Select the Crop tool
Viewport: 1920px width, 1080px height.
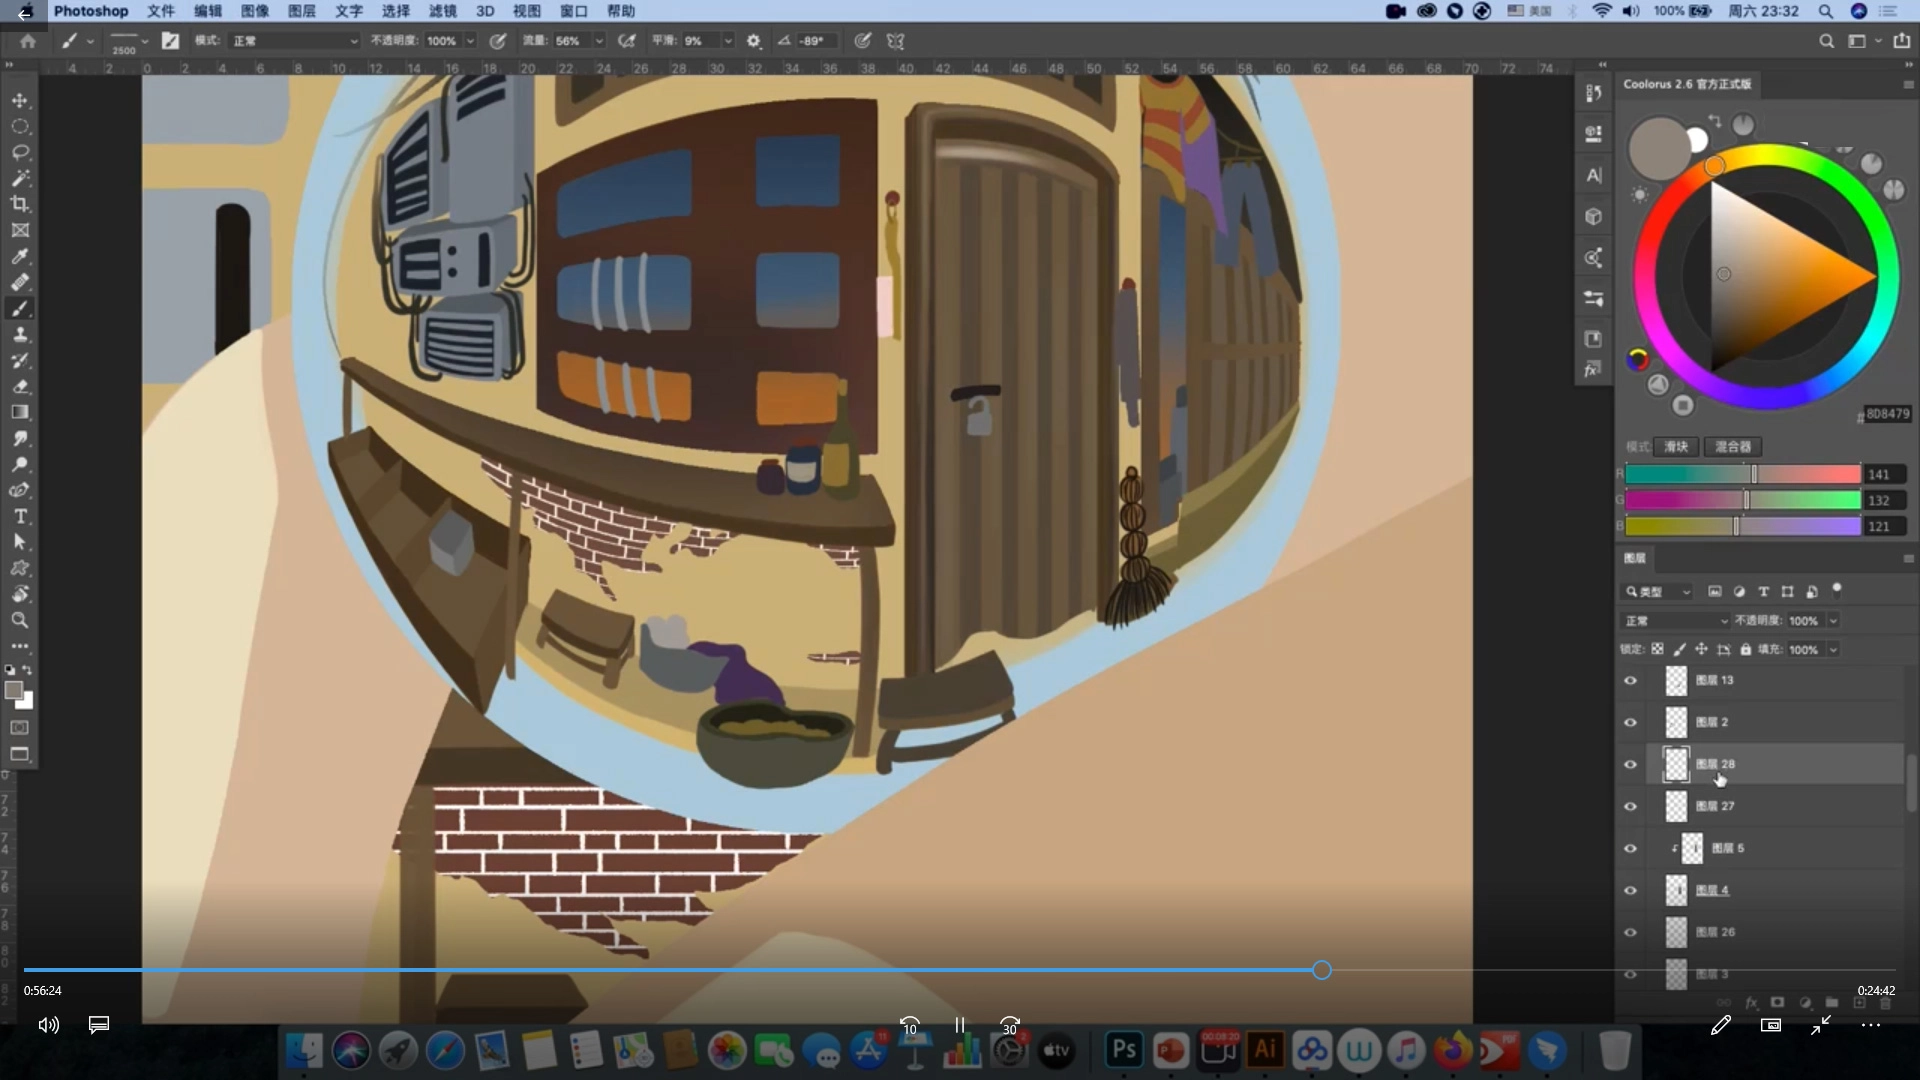[x=20, y=204]
